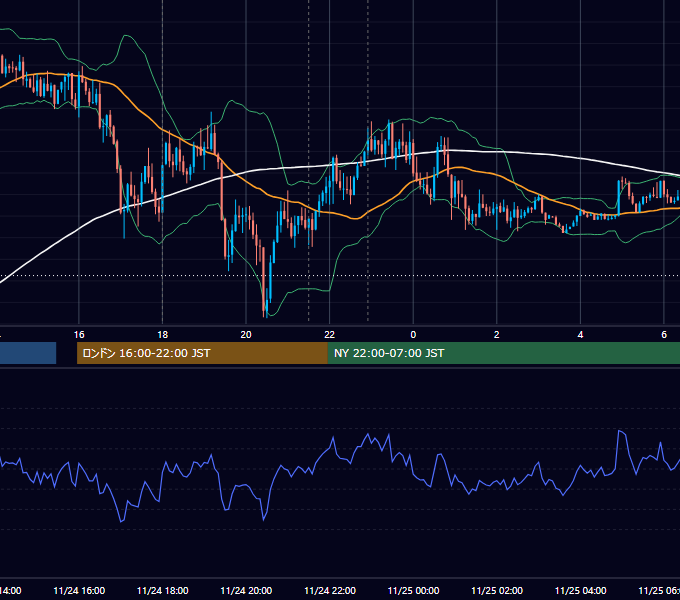Click the 11/24 18:00 date label

click(163, 590)
